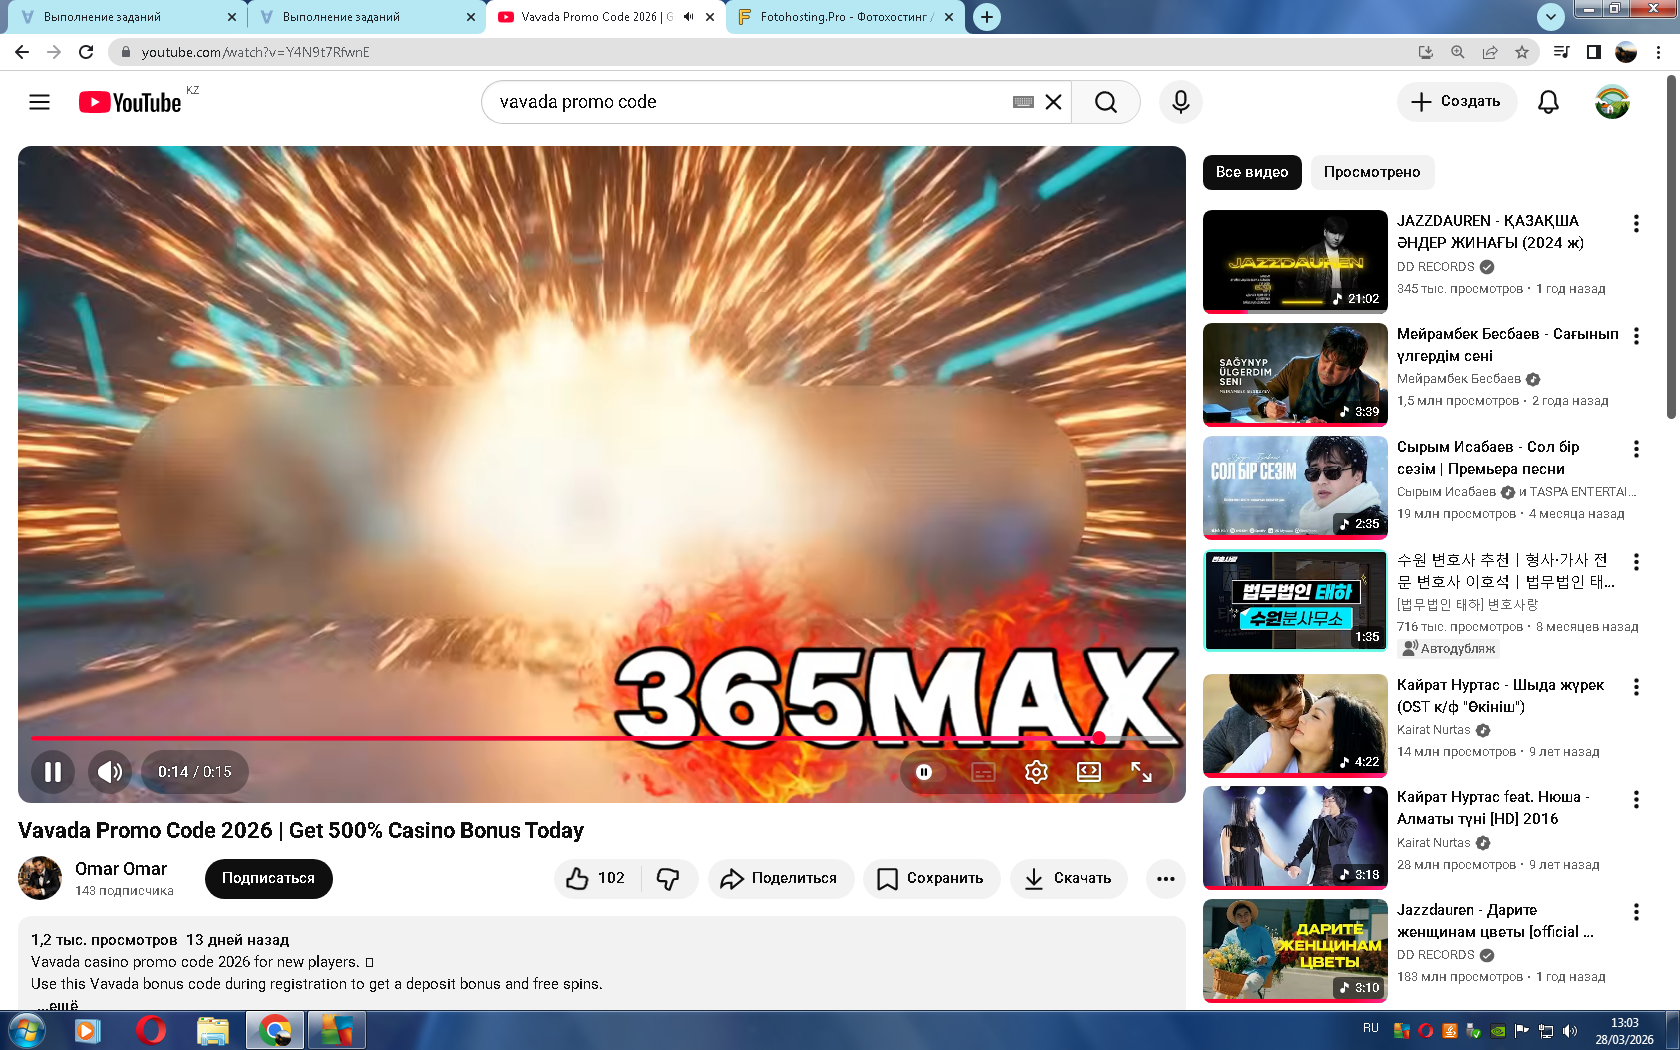1680x1050 pixels.
Task: Mute the video volume
Action: (x=110, y=772)
